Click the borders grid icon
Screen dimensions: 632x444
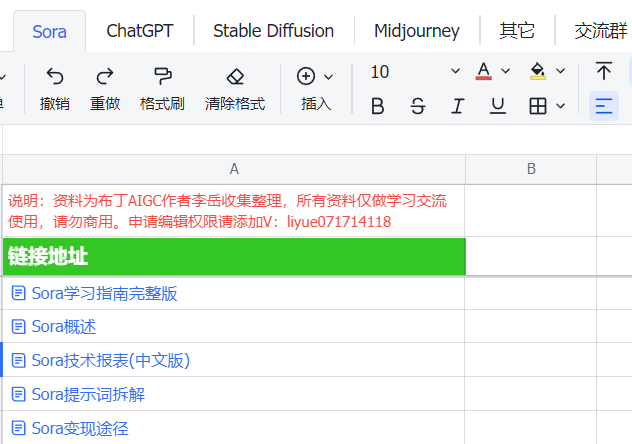coord(538,106)
